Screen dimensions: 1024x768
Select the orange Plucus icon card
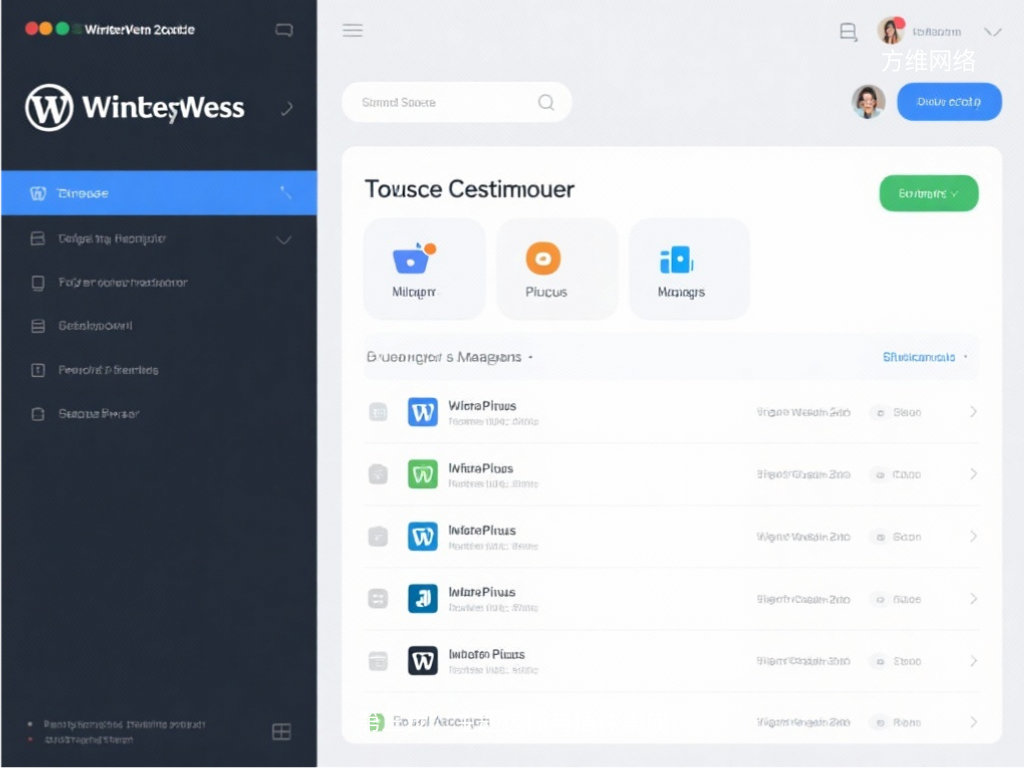coord(544,269)
